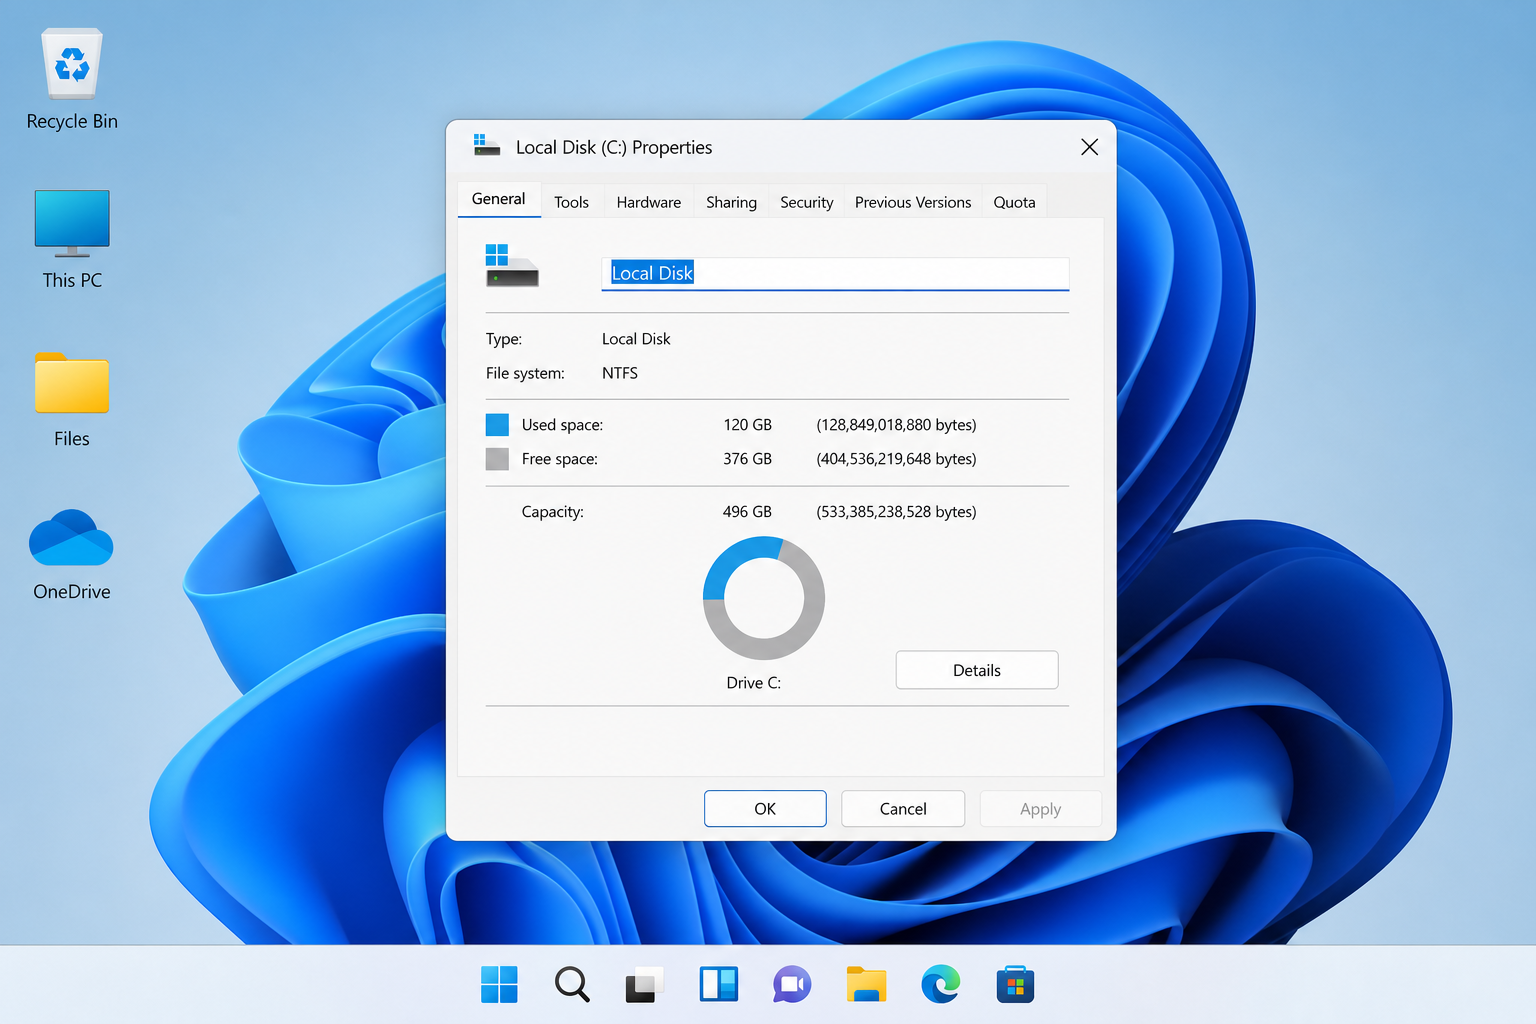Switch to the Tools tab
1536x1024 pixels.
click(x=572, y=202)
